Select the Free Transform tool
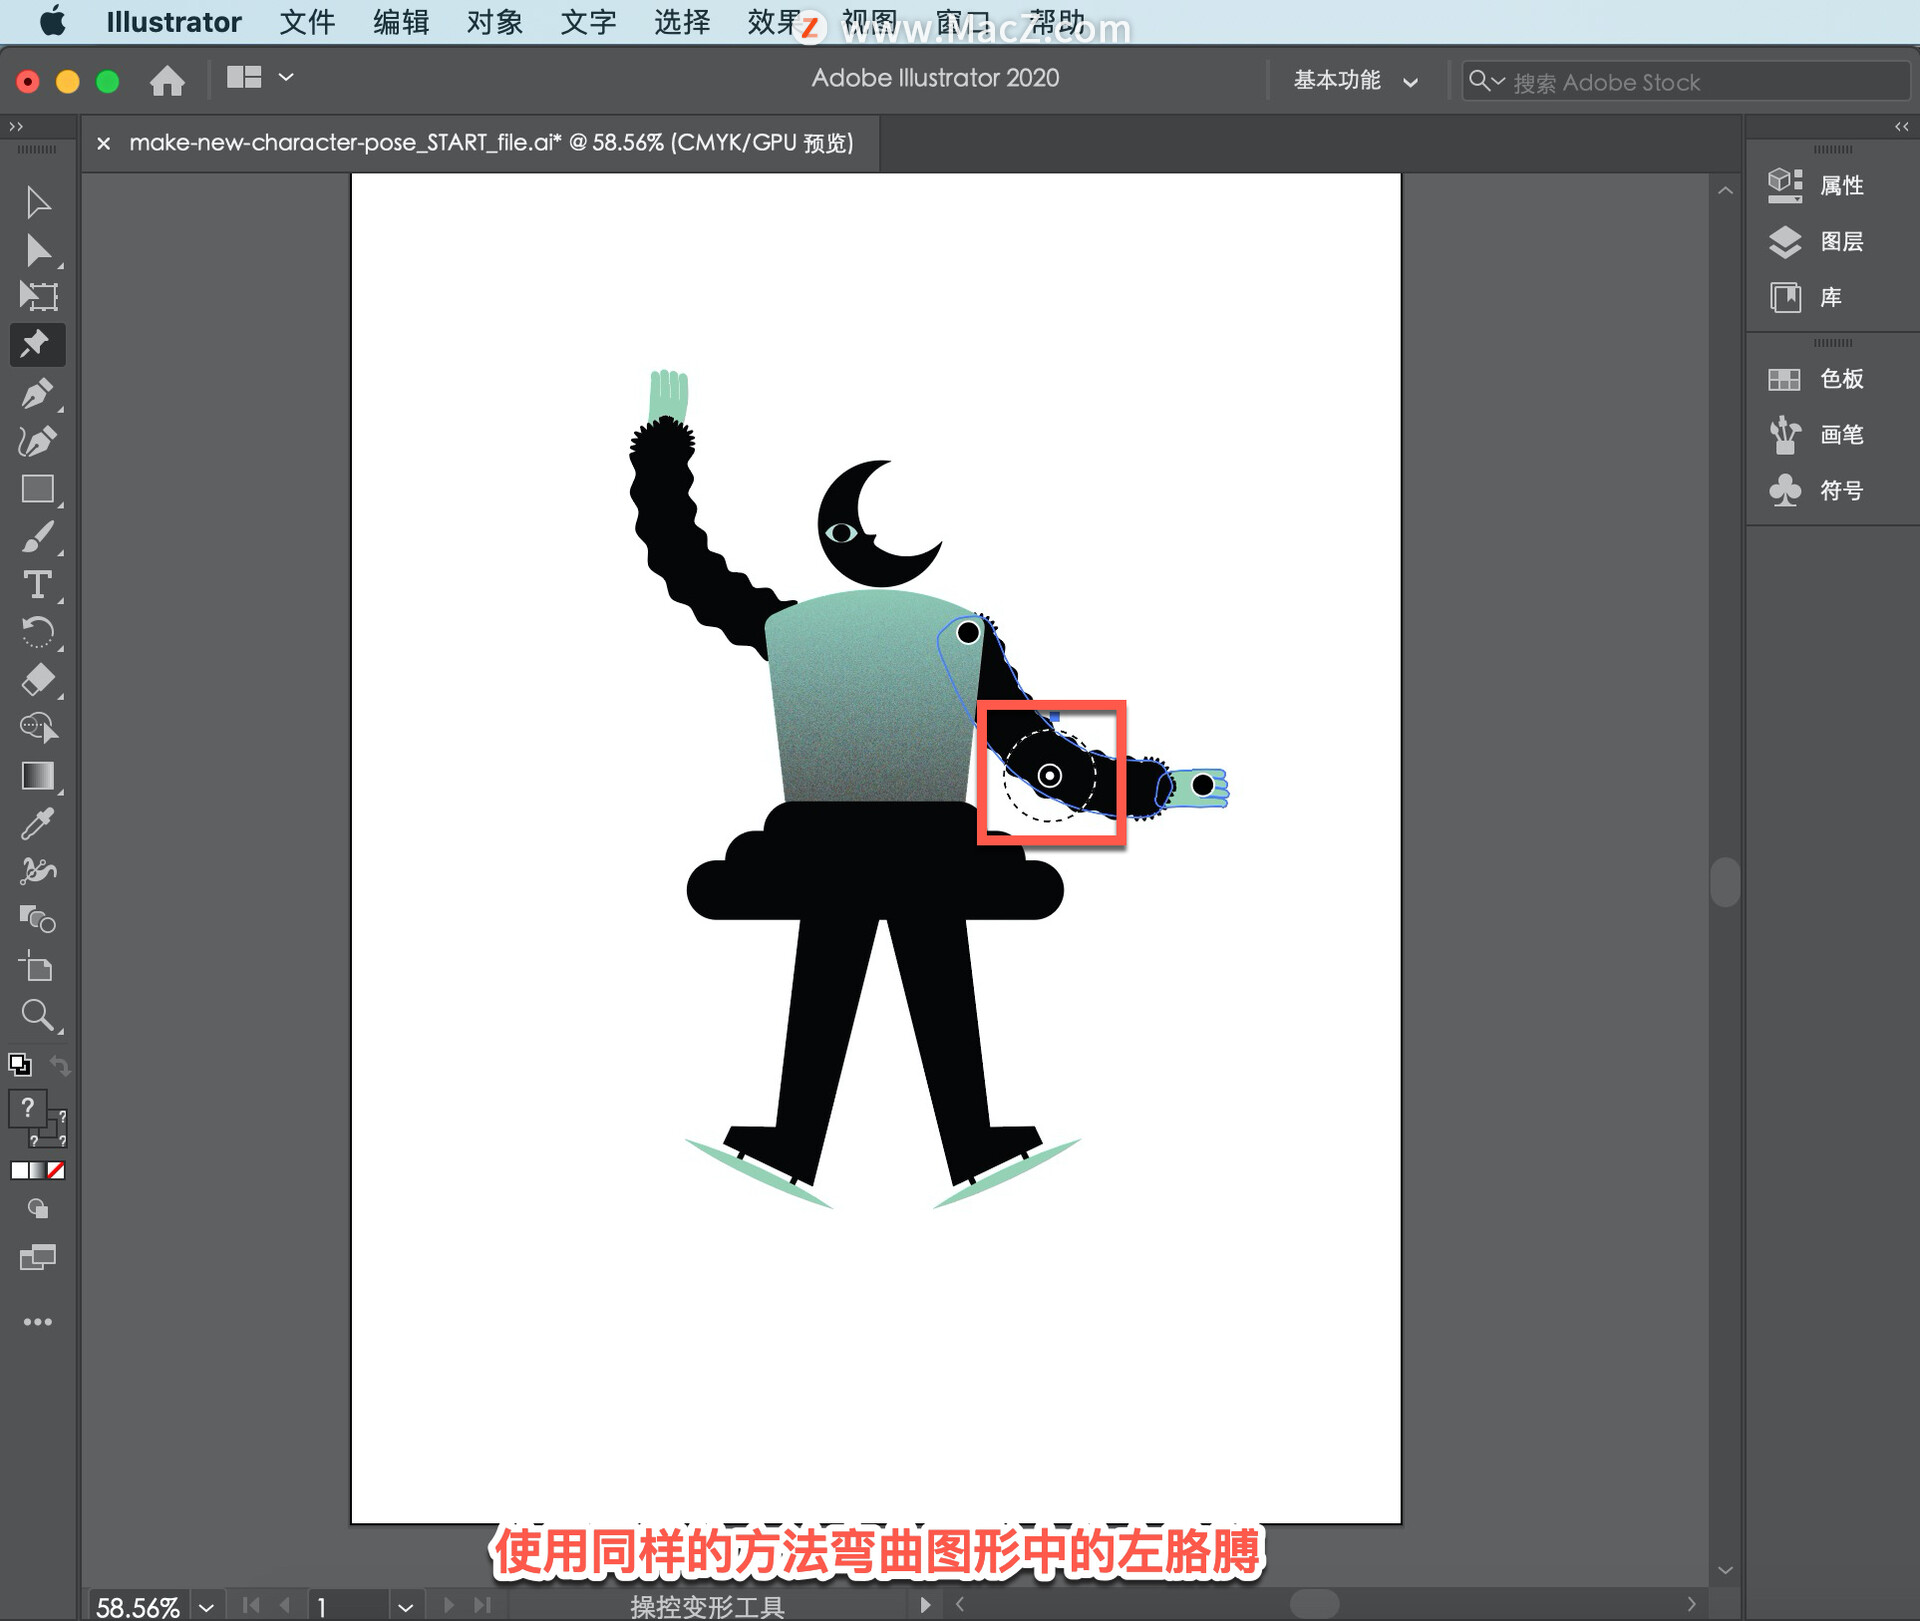 click(x=38, y=297)
